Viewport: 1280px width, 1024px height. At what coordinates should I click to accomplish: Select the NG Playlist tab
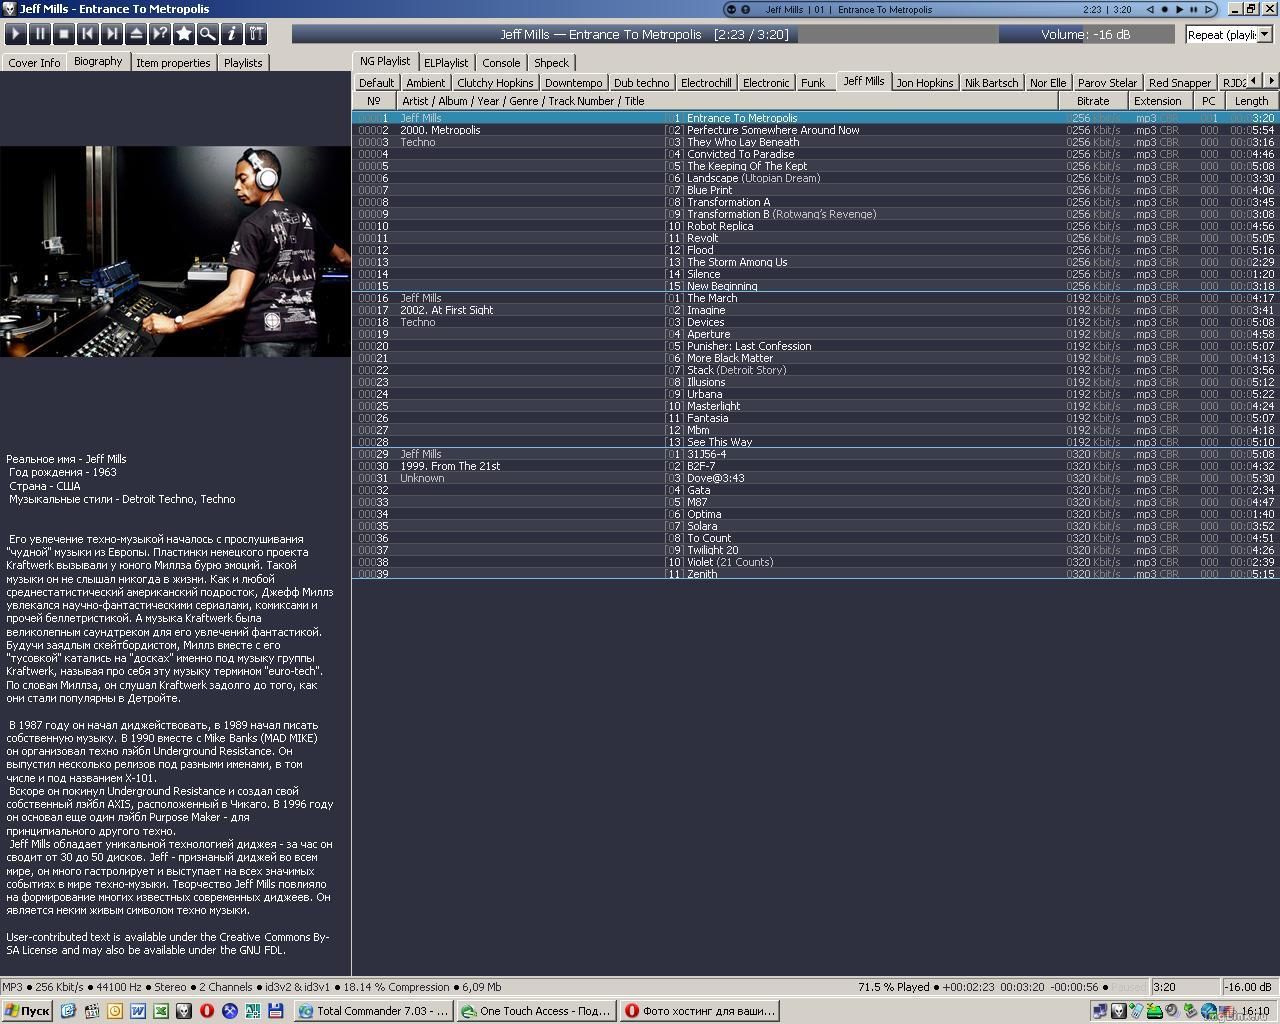[x=385, y=61]
